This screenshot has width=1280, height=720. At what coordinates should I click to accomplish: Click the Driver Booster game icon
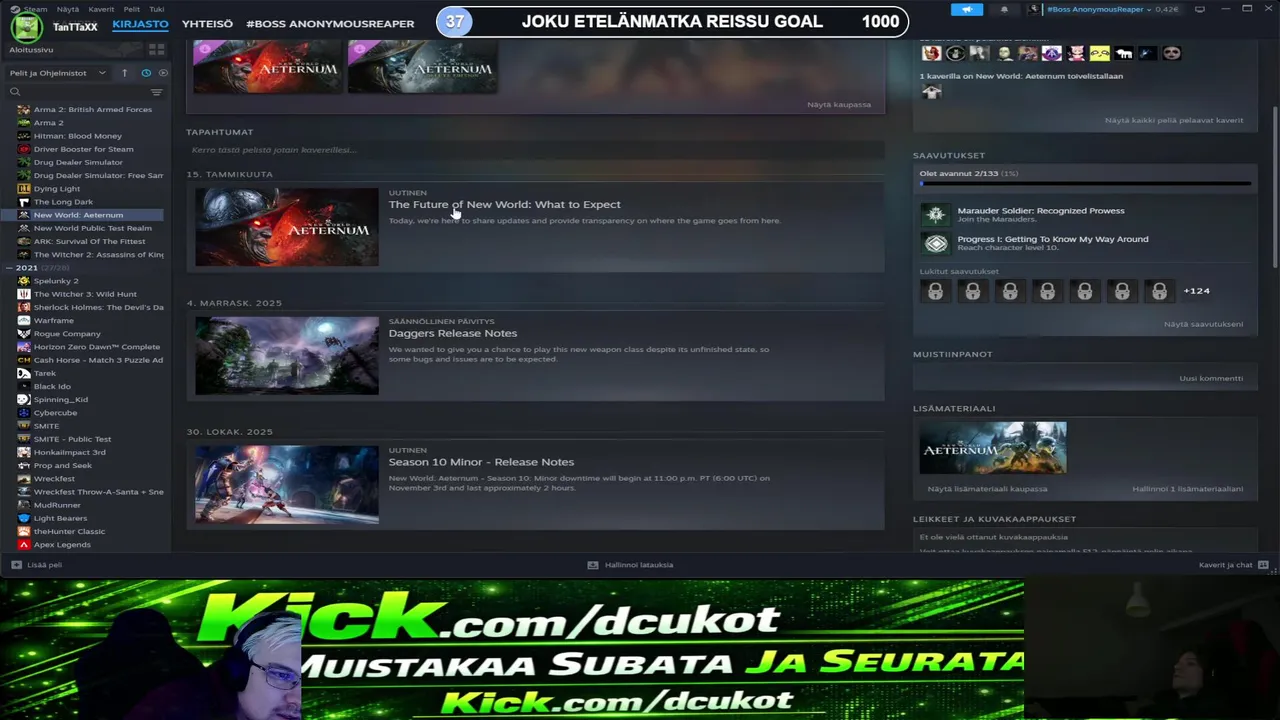coord(24,149)
